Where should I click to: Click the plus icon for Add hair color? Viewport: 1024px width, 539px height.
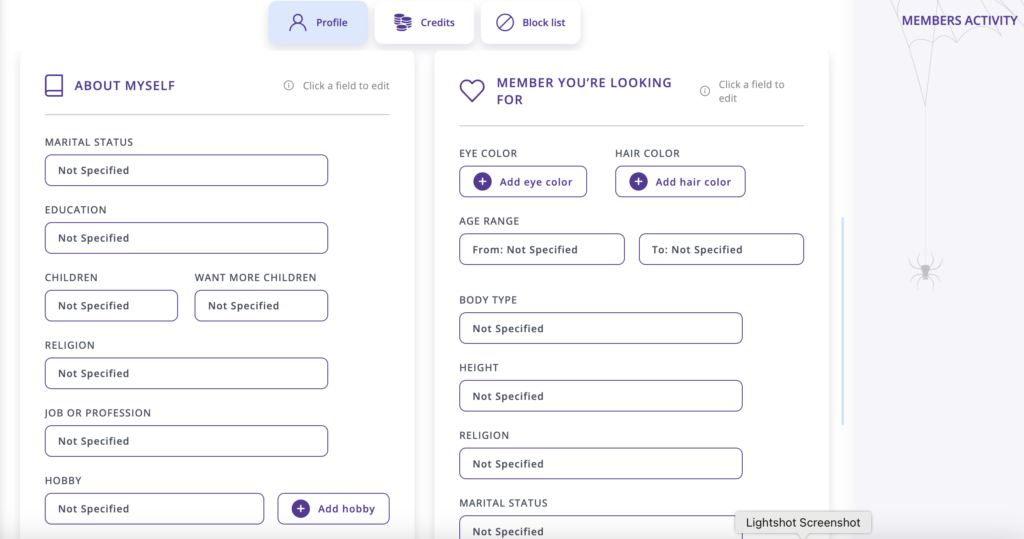coord(638,182)
